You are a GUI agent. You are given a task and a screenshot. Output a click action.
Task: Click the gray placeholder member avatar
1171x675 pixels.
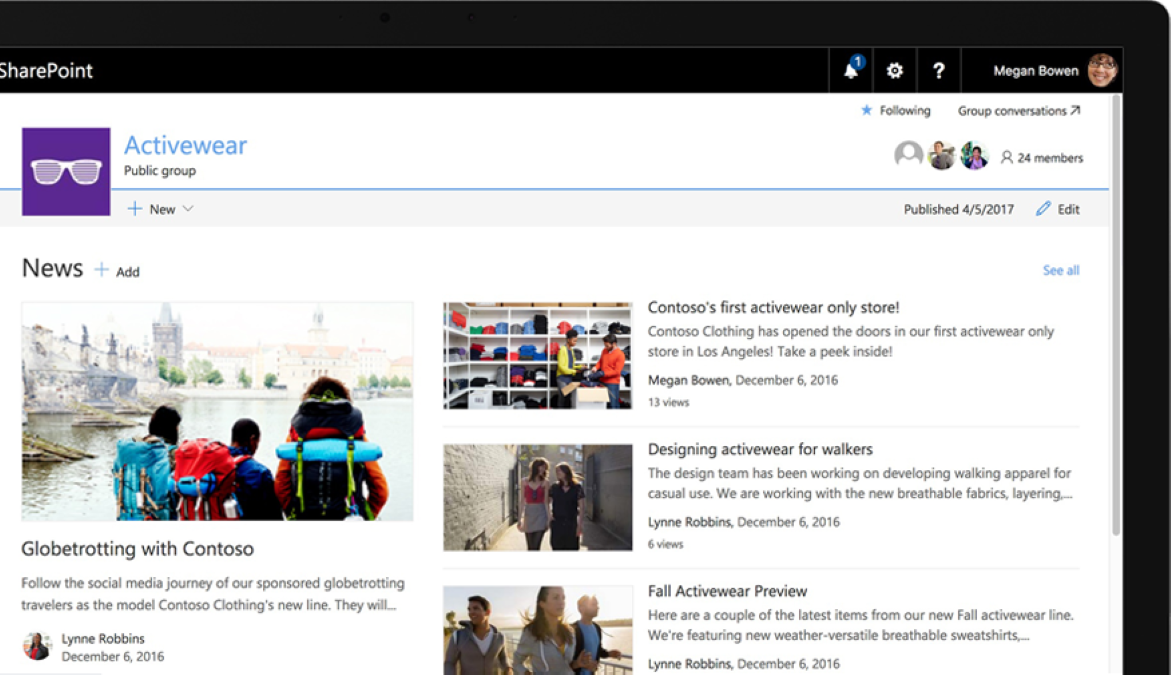point(908,155)
